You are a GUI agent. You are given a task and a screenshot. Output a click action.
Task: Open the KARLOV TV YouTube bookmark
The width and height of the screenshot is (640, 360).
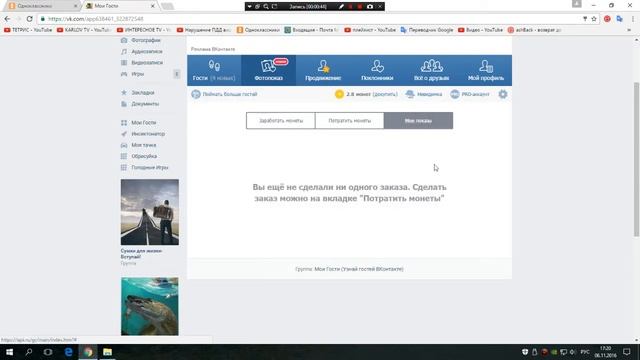tap(84, 30)
